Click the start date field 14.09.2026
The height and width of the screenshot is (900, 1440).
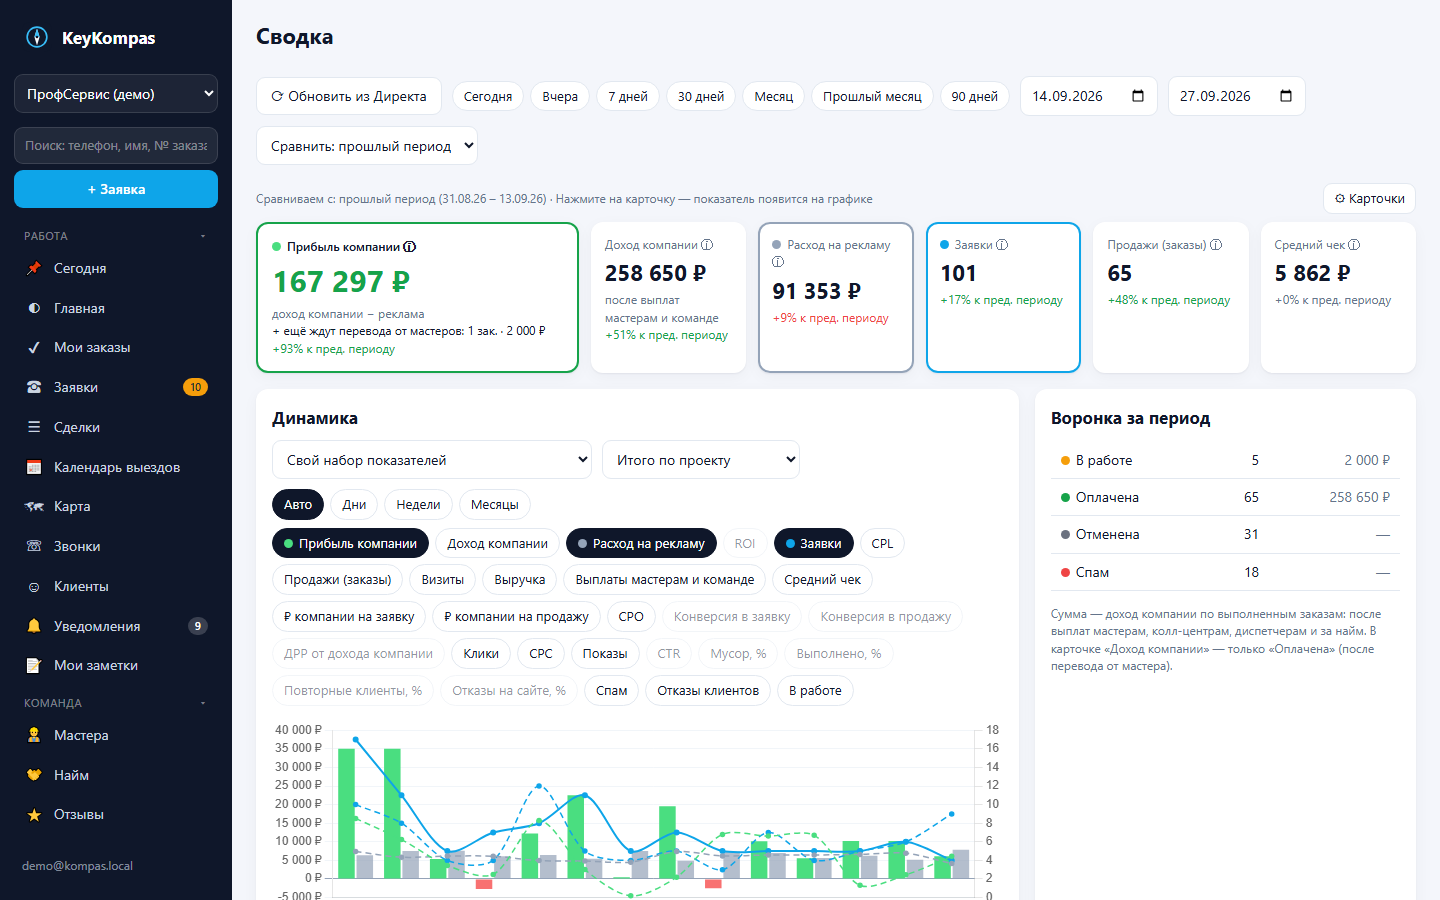(1089, 96)
